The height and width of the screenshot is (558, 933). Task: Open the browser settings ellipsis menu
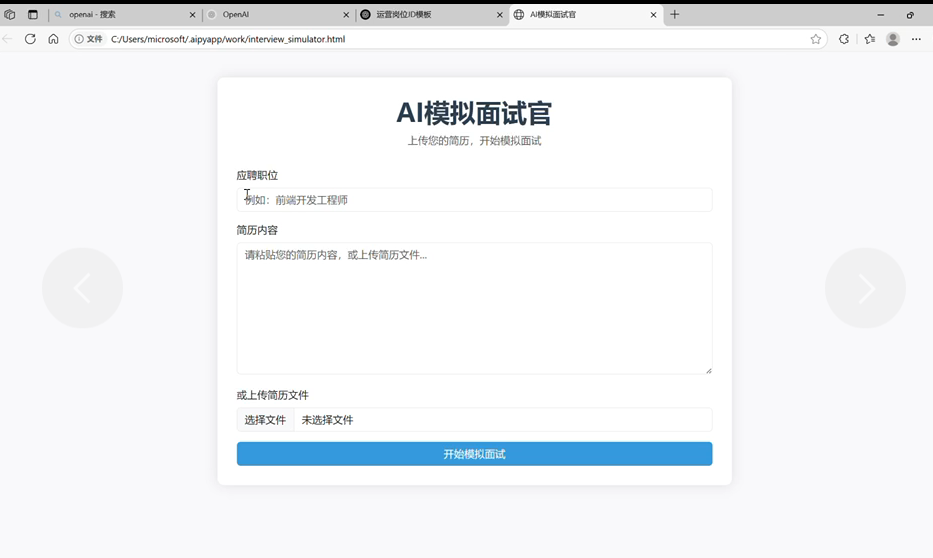[916, 39]
